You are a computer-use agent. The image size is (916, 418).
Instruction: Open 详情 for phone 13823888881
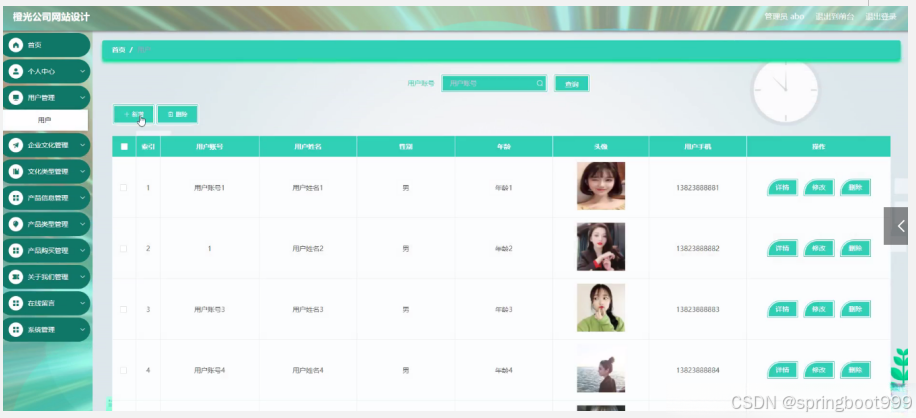[x=782, y=188]
